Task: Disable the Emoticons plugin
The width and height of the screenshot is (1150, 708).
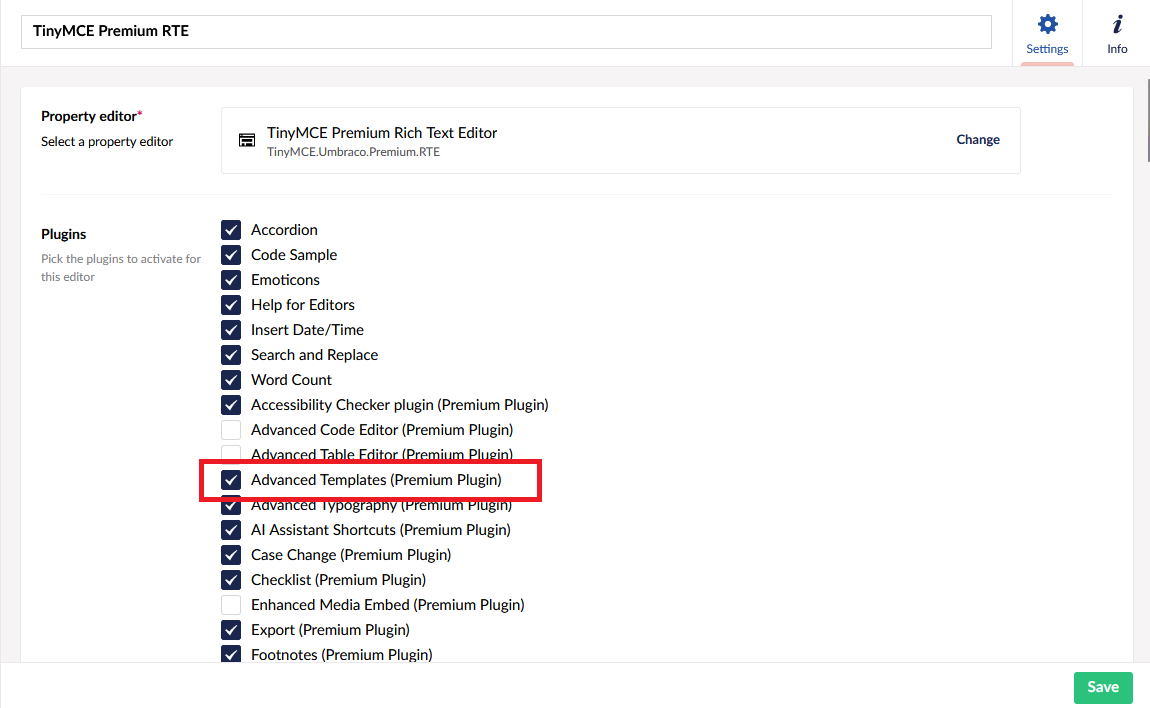Action: click(x=231, y=280)
